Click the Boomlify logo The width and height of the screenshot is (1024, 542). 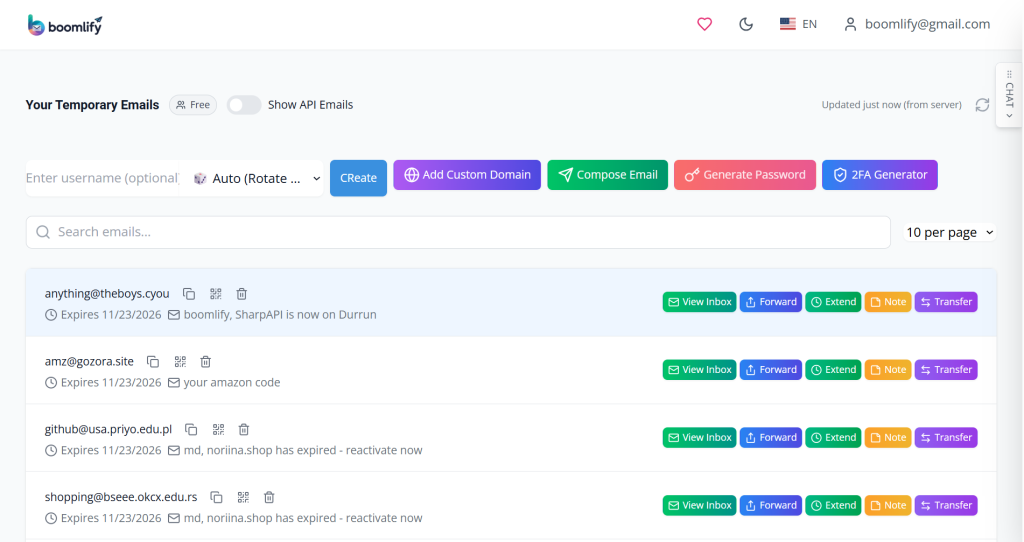coord(65,25)
